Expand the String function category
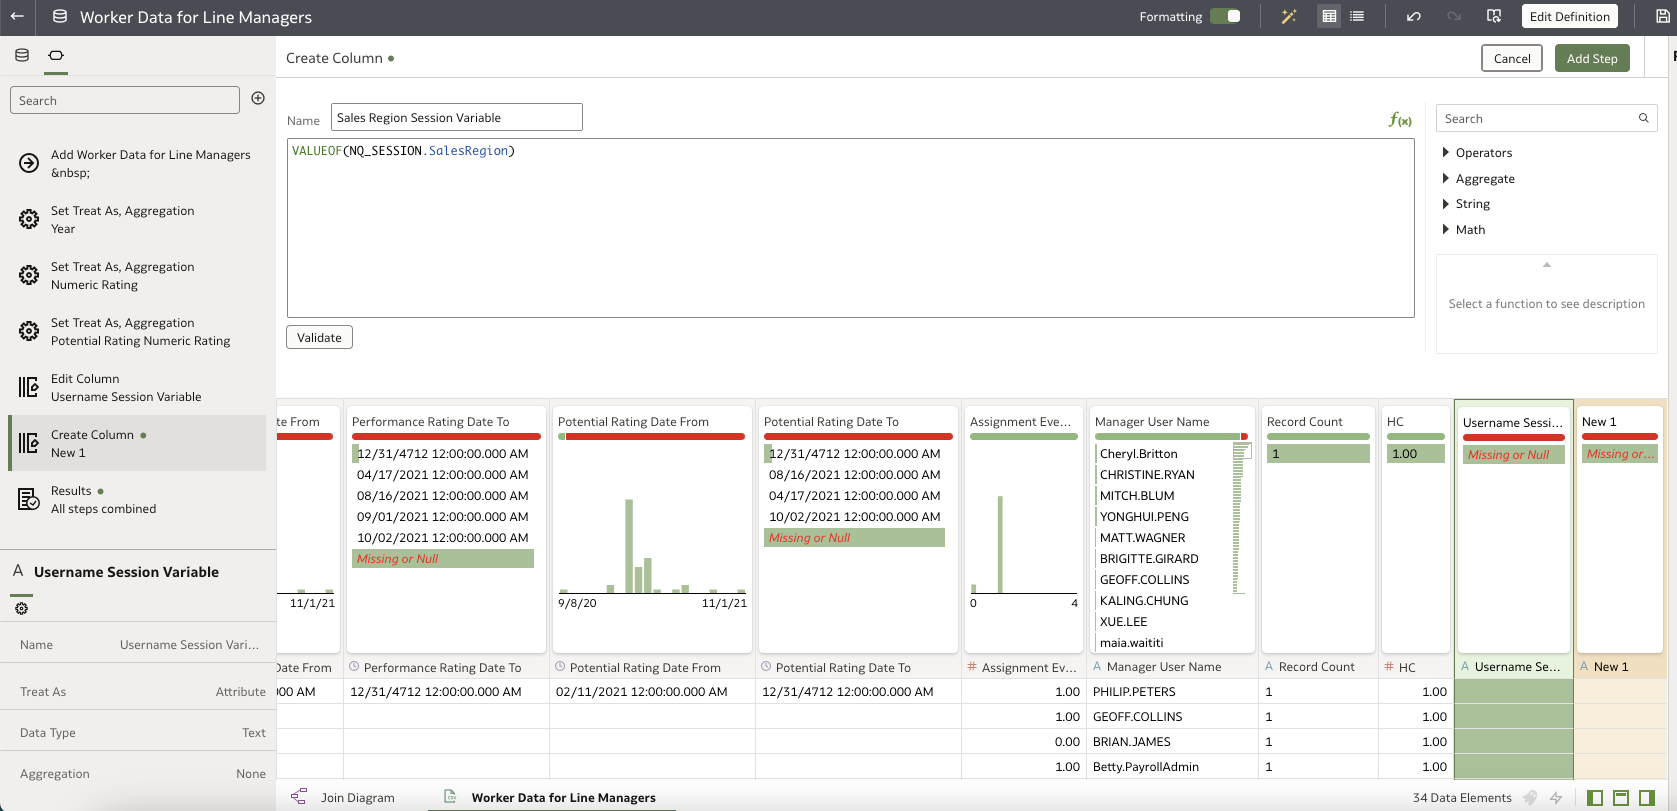This screenshot has height=811, width=1677. click(1472, 204)
